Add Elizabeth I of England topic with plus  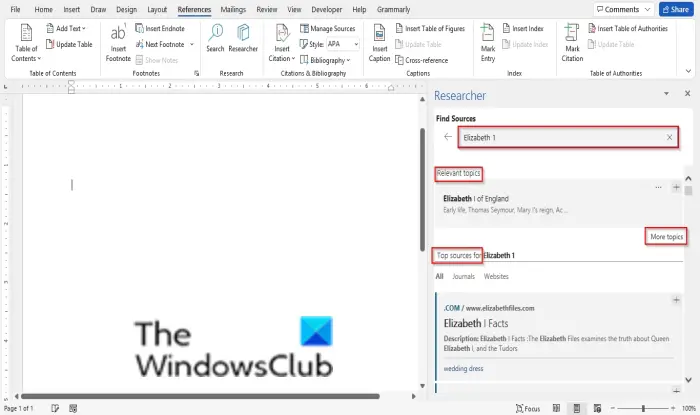pyautogui.click(x=676, y=187)
